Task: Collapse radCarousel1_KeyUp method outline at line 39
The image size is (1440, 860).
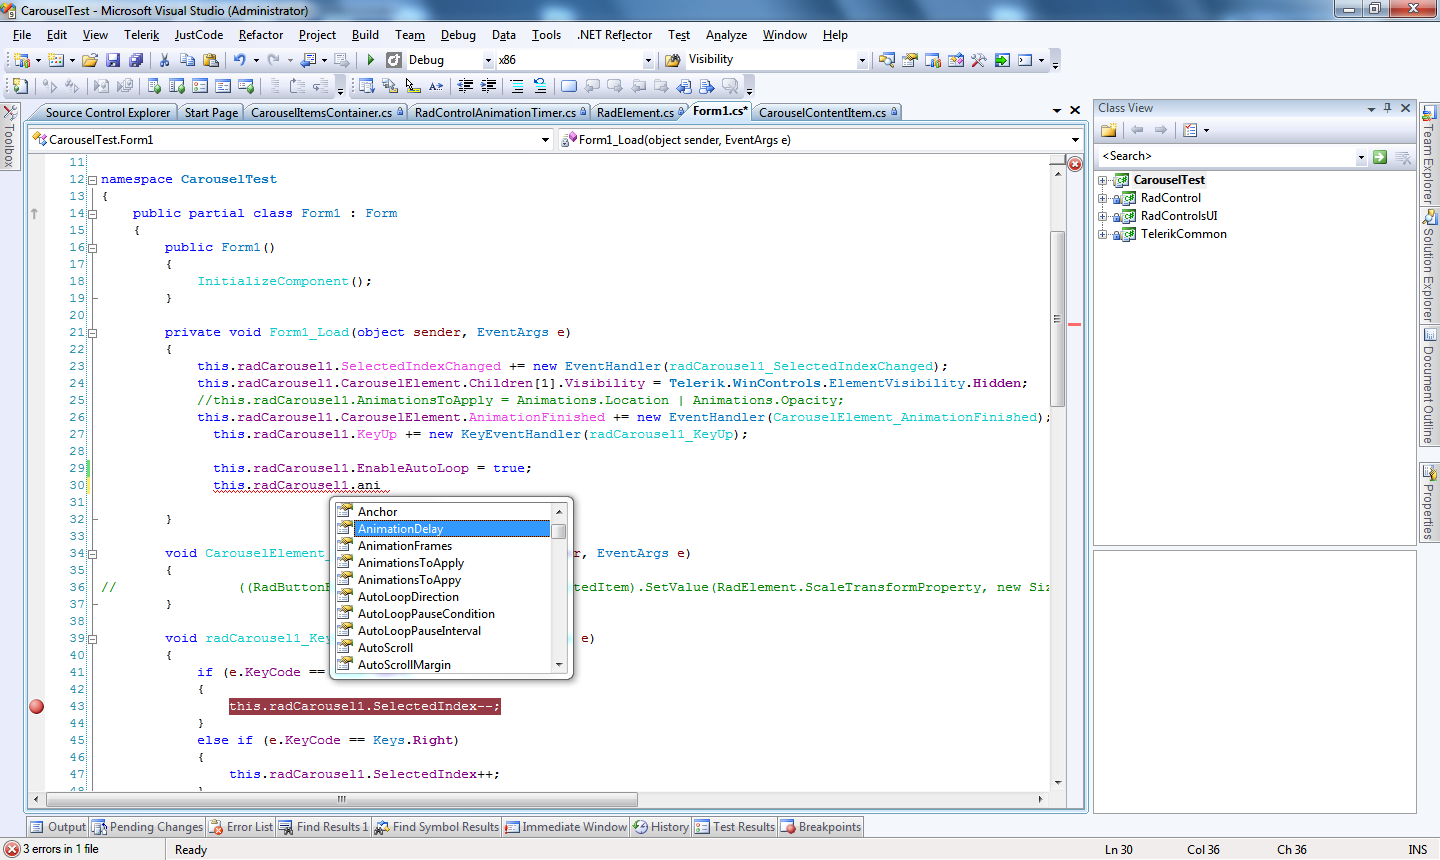Action: (92, 639)
